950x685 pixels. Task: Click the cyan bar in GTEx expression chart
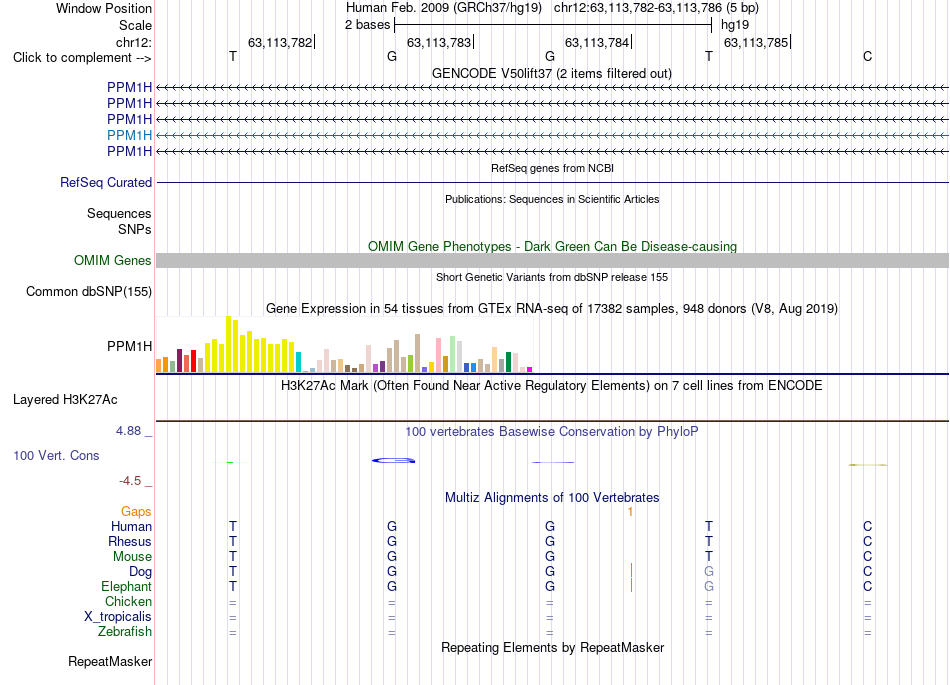pos(298,362)
